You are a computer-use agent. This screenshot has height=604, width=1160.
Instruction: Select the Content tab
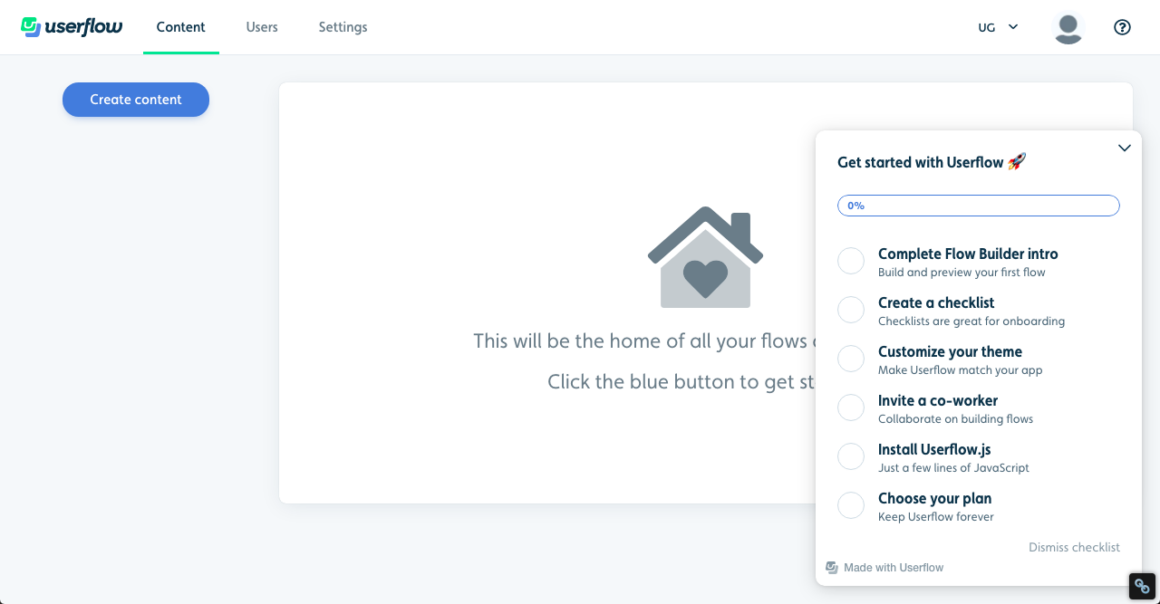point(181,27)
